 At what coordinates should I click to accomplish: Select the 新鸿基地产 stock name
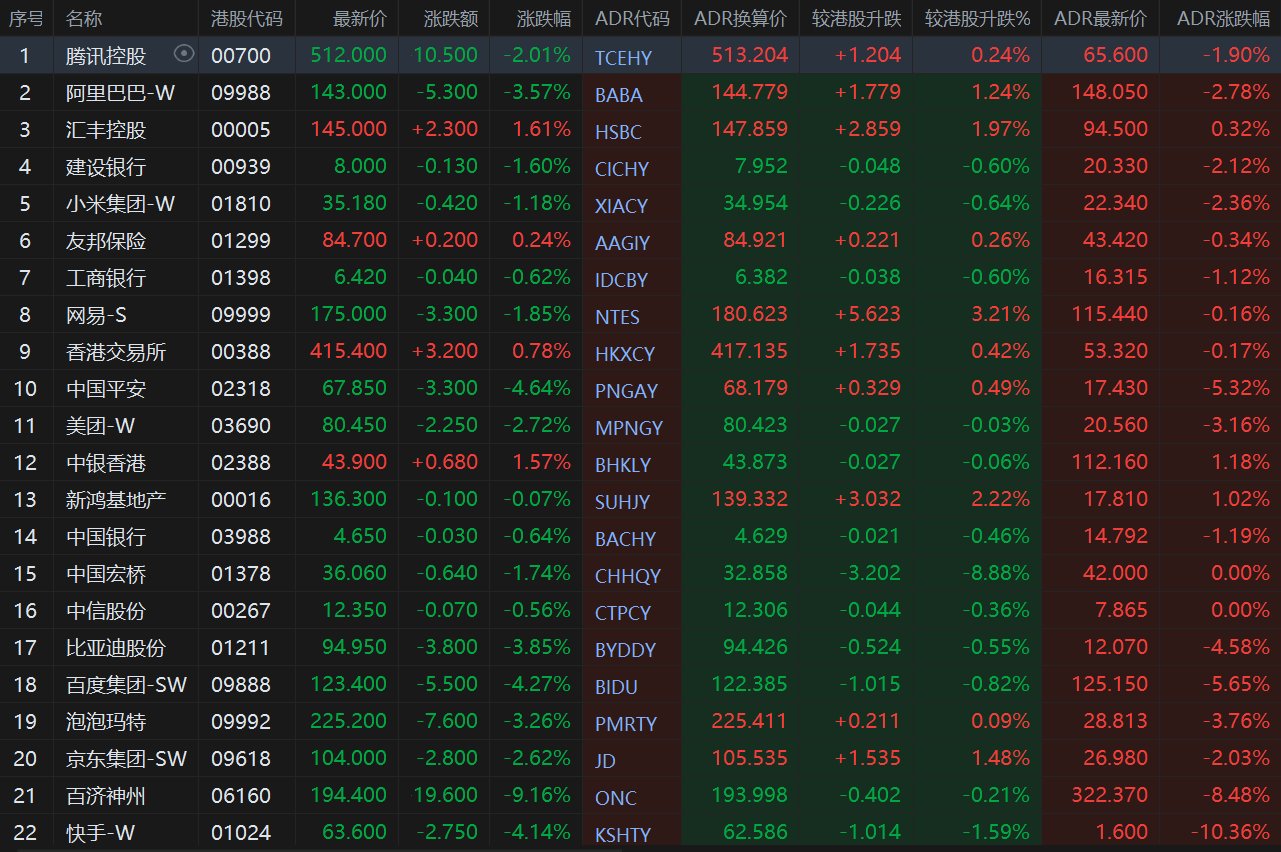[116, 500]
